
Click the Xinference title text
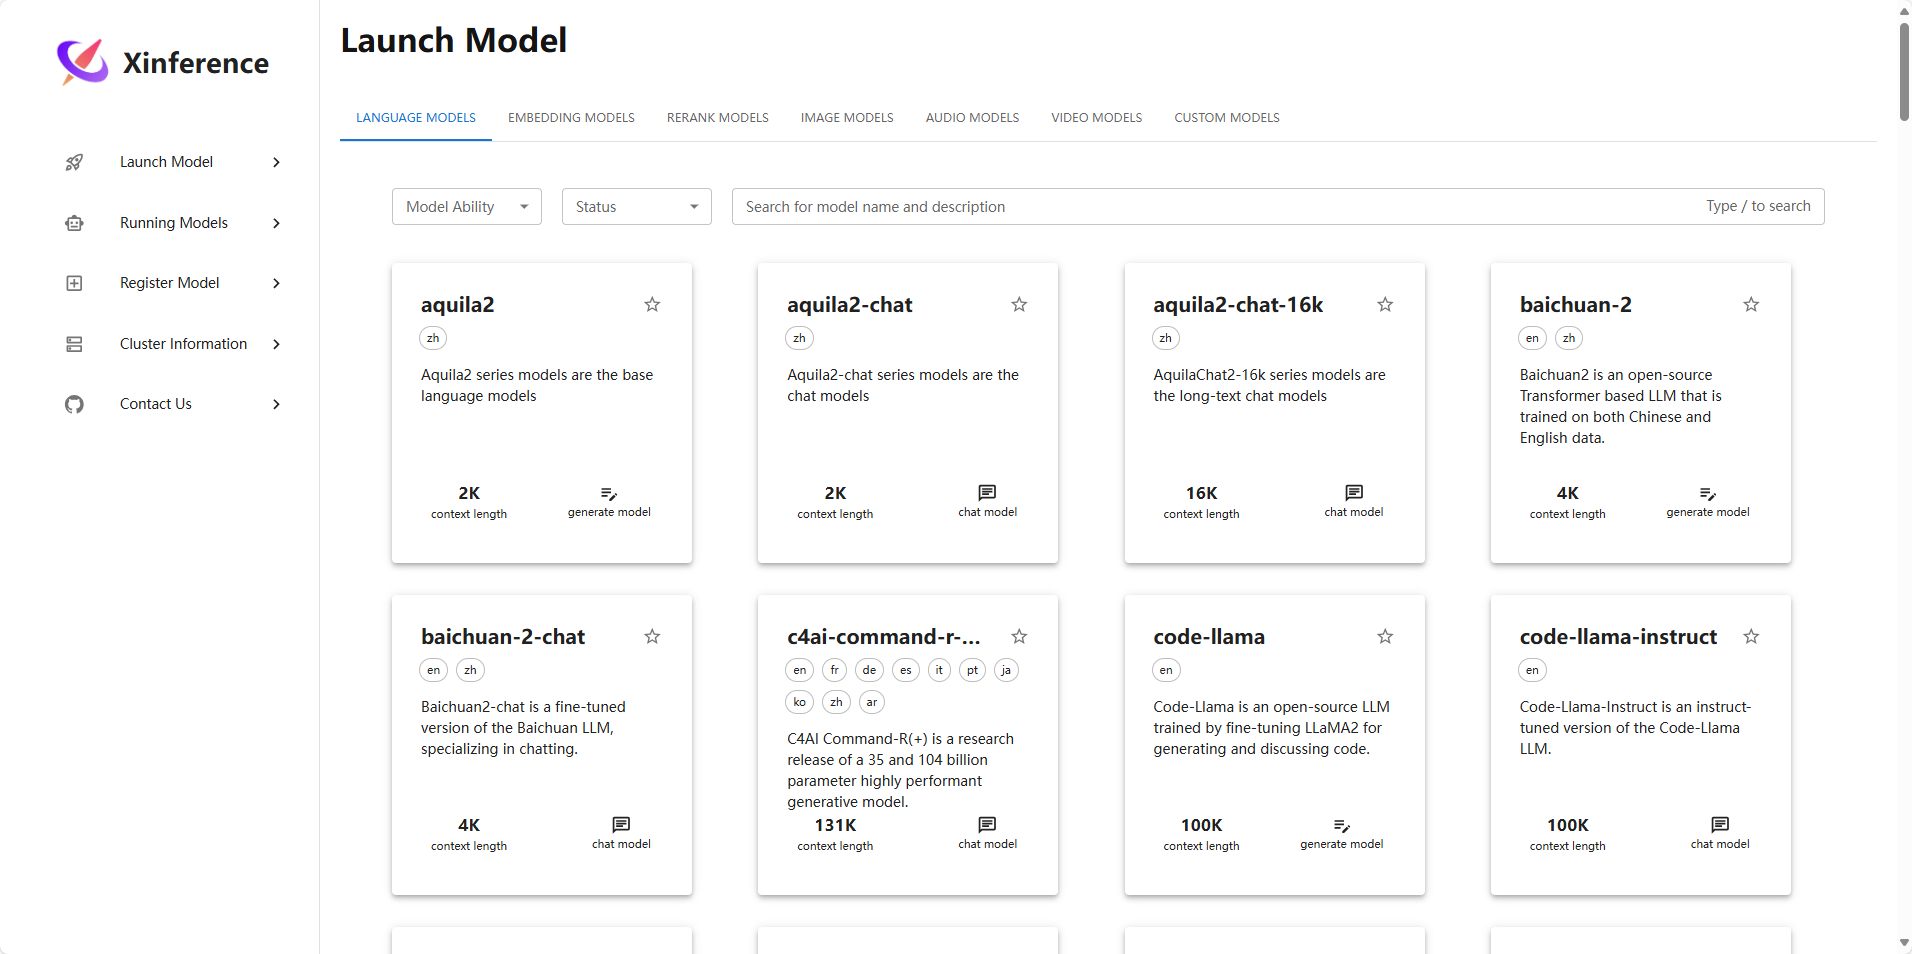(x=196, y=63)
